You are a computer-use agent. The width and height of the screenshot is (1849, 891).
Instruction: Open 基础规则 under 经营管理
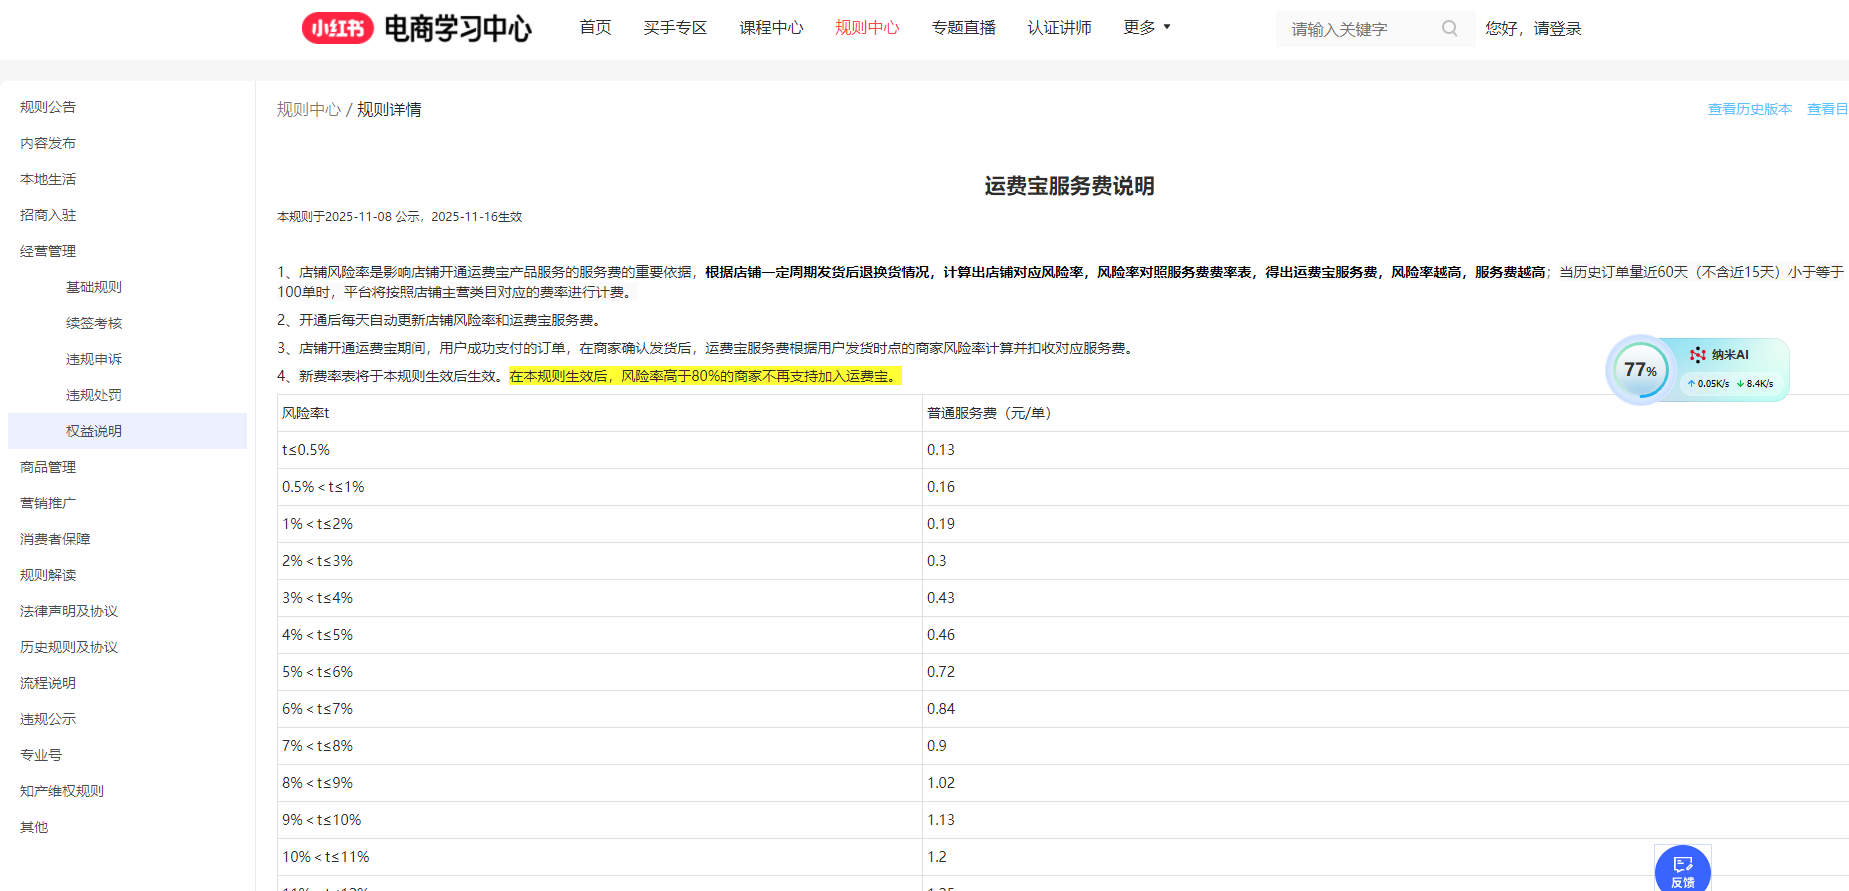(x=94, y=287)
